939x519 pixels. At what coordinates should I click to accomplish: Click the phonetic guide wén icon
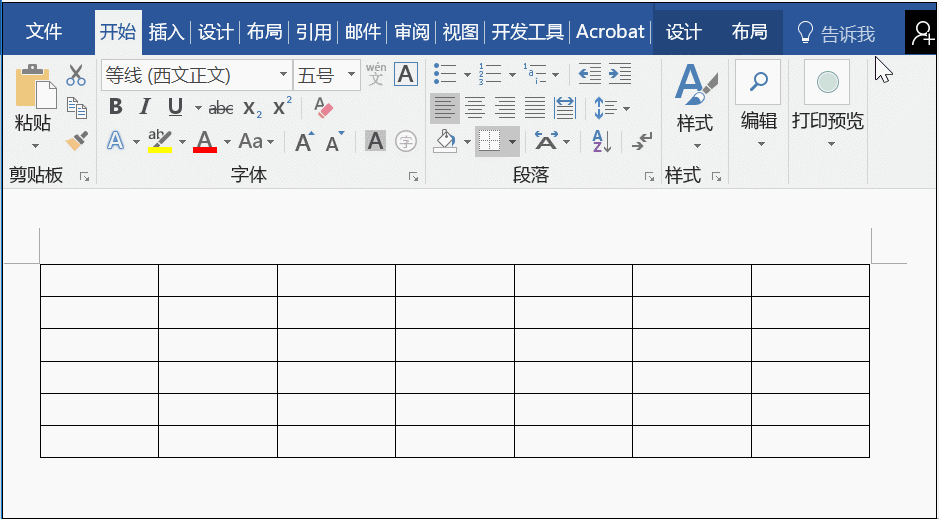[x=376, y=75]
